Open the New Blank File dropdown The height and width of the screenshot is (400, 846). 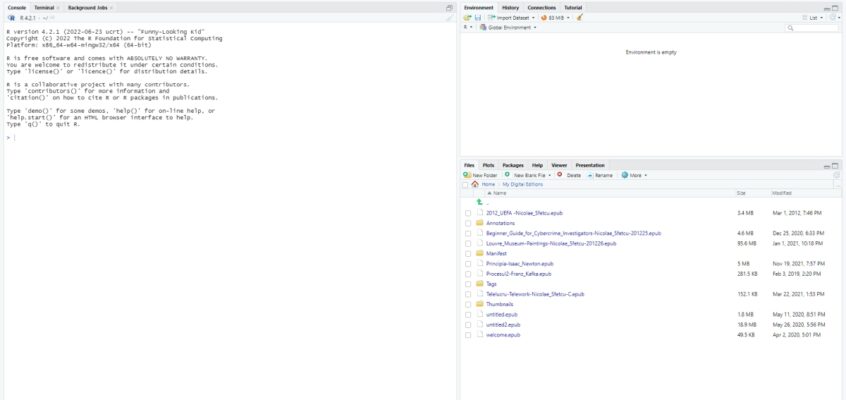(x=528, y=175)
